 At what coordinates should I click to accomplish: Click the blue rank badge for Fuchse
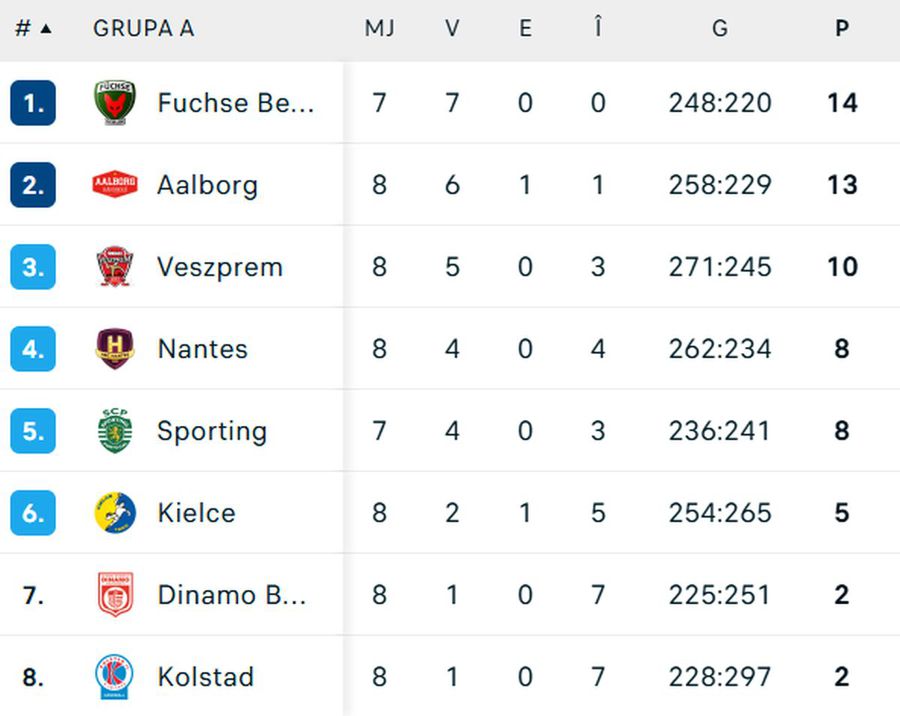(32, 102)
